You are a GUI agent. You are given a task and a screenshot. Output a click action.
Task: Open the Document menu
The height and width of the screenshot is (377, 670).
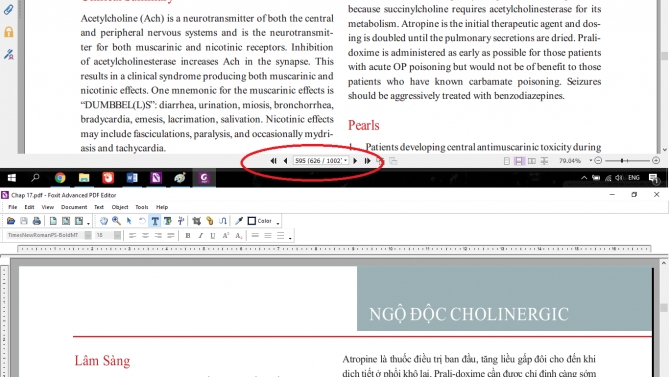74,207
